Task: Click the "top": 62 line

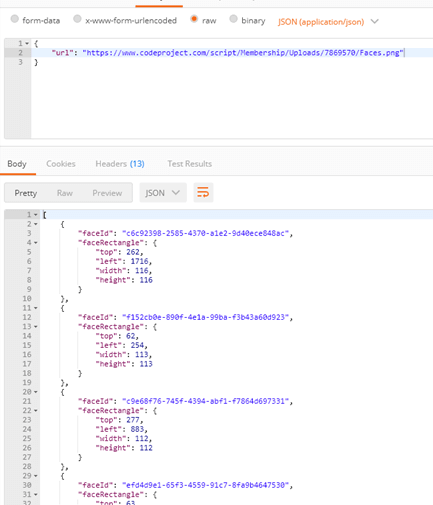Action: [117, 336]
